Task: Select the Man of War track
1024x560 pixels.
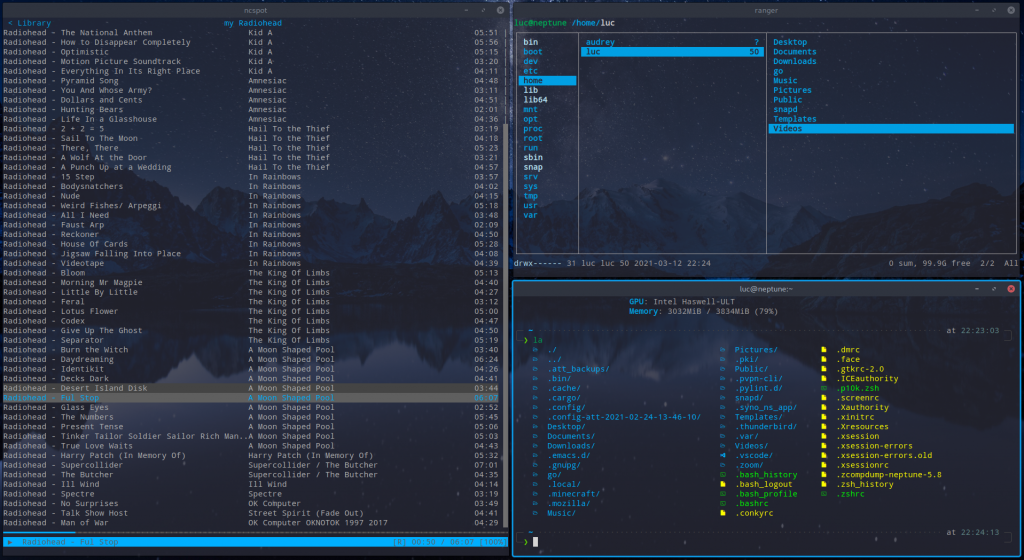Action: coord(251,523)
